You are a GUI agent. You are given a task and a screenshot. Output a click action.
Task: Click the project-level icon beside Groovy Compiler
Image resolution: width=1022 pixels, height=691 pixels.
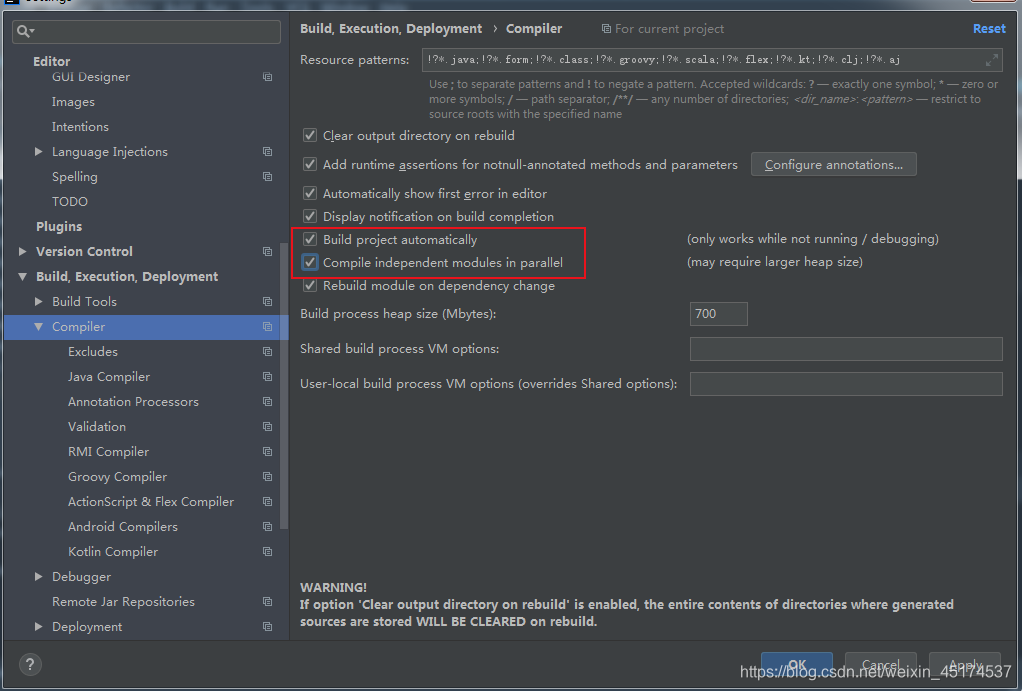tap(267, 477)
